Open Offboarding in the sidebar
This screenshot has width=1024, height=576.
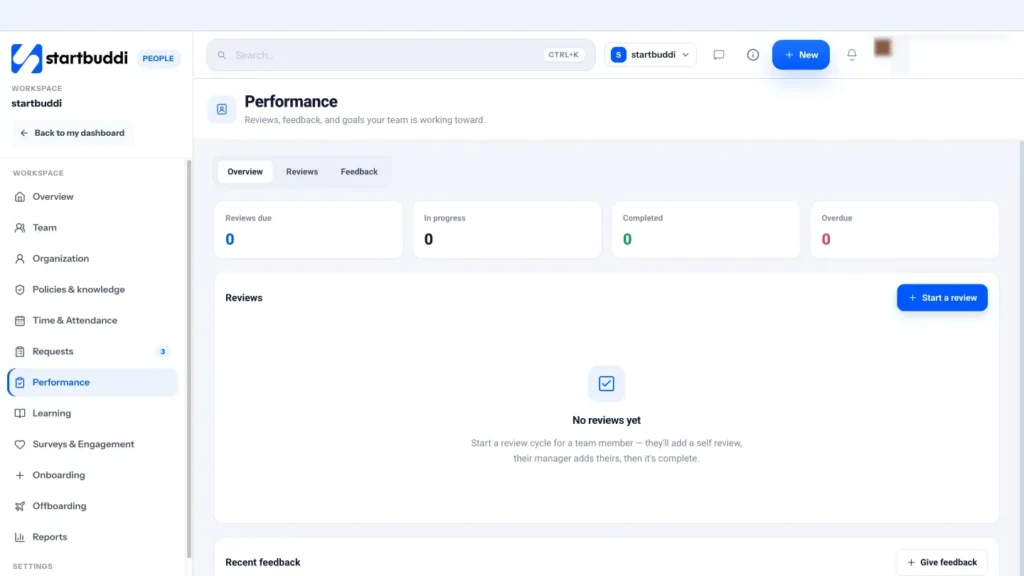click(x=92, y=506)
